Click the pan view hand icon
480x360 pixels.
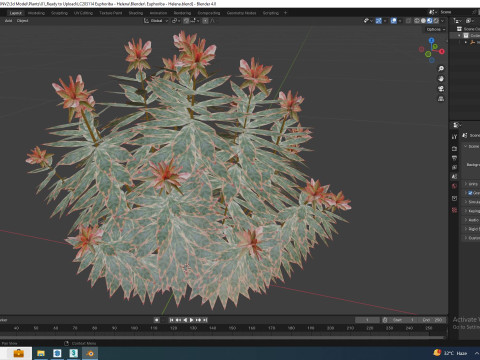point(441,79)
